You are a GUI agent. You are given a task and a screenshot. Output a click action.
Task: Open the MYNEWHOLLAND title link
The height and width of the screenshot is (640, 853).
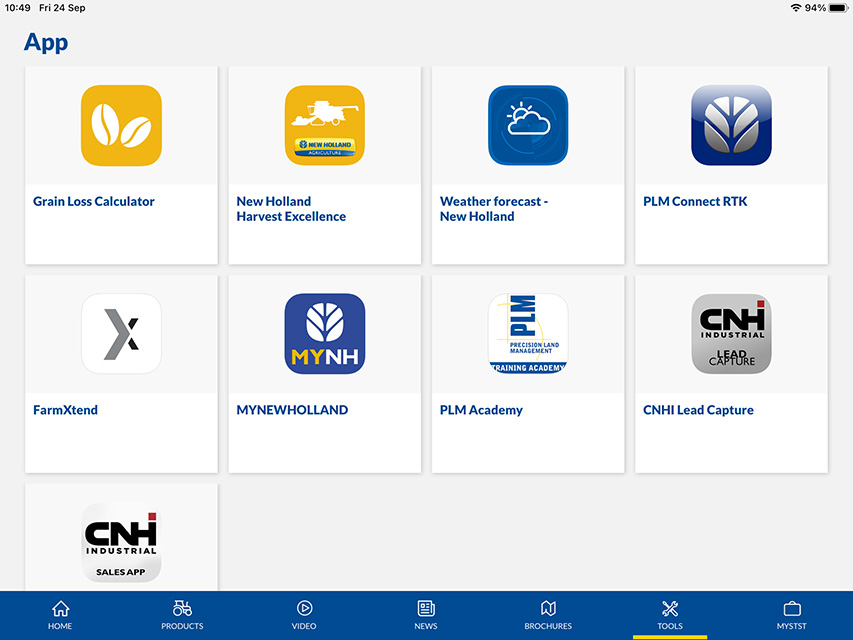pyautogui.click(x=292, y=410)
